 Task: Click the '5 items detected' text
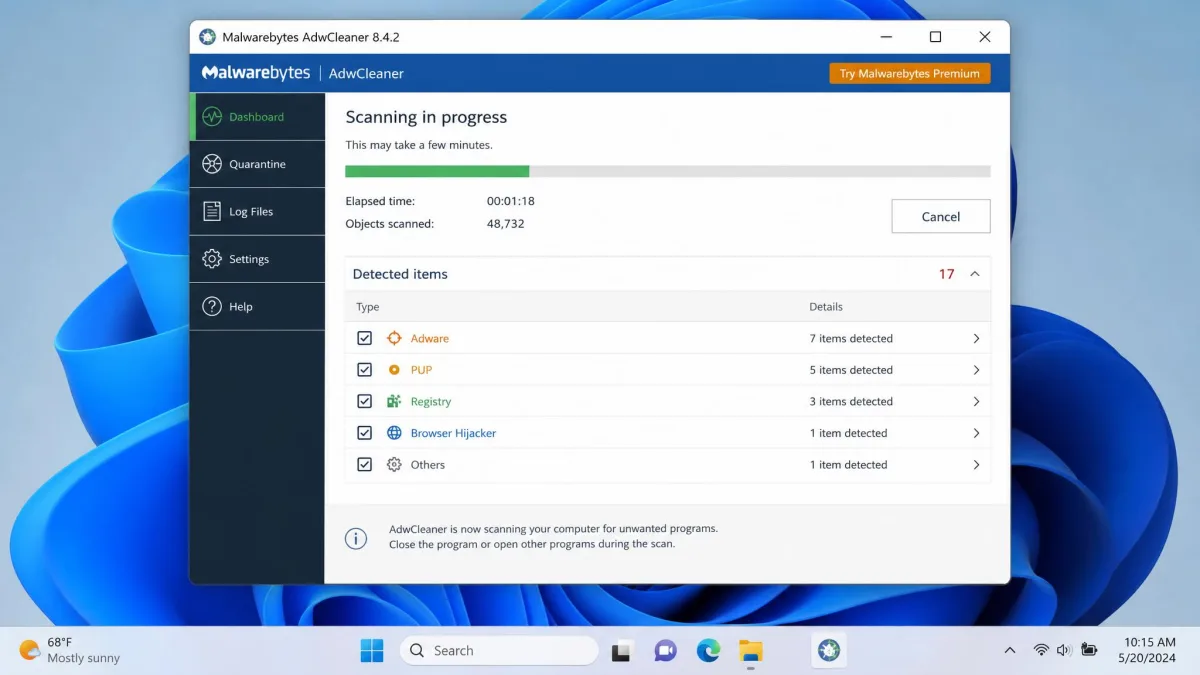[851, 370]
